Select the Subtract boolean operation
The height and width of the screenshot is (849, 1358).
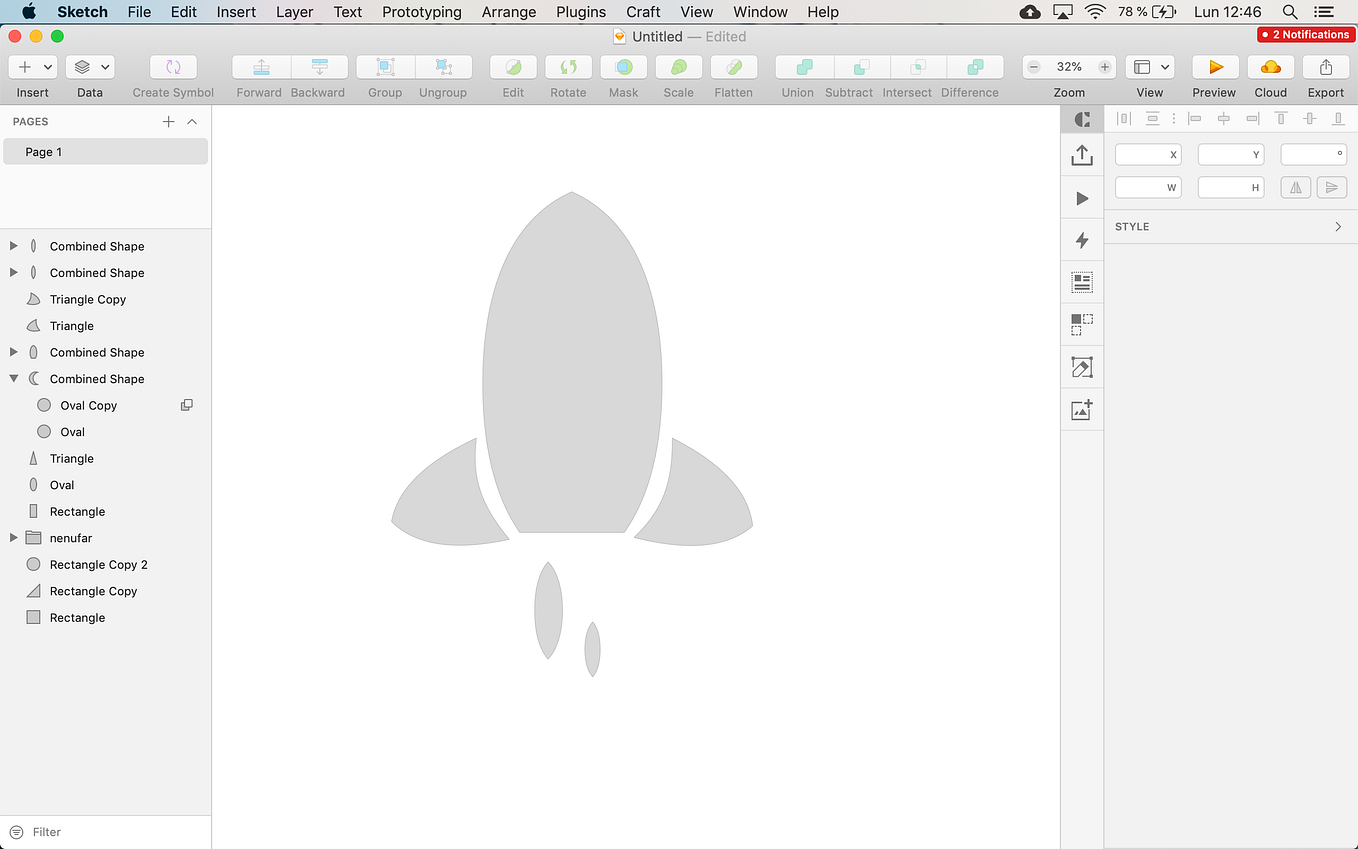861,67
